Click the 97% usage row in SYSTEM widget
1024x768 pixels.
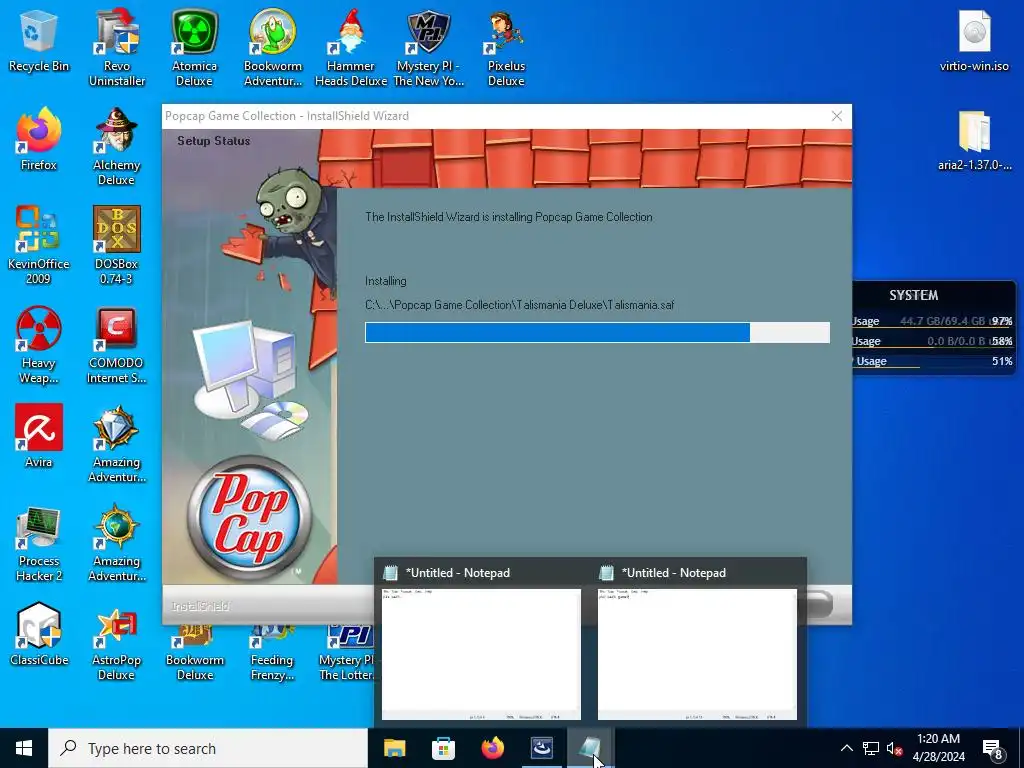point(933,321)
